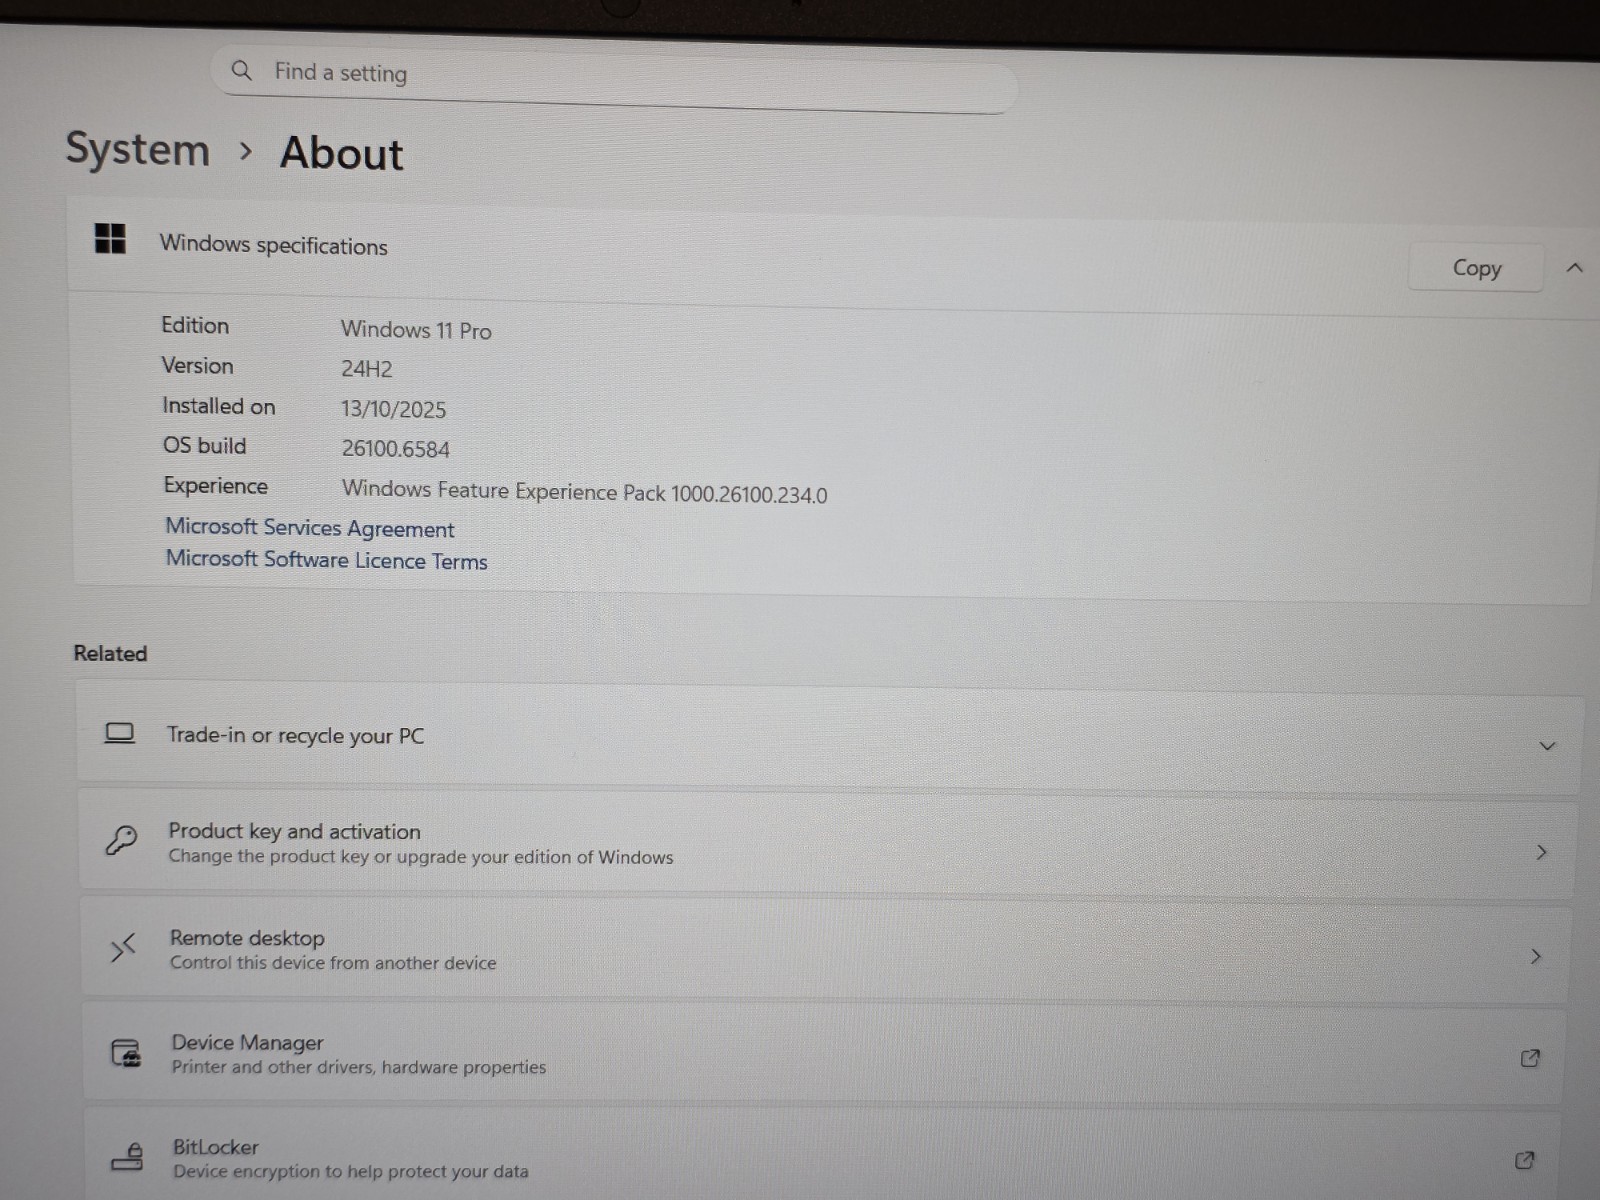Click the Experience label
1600x1200 pixels.
tap(216, 486)
